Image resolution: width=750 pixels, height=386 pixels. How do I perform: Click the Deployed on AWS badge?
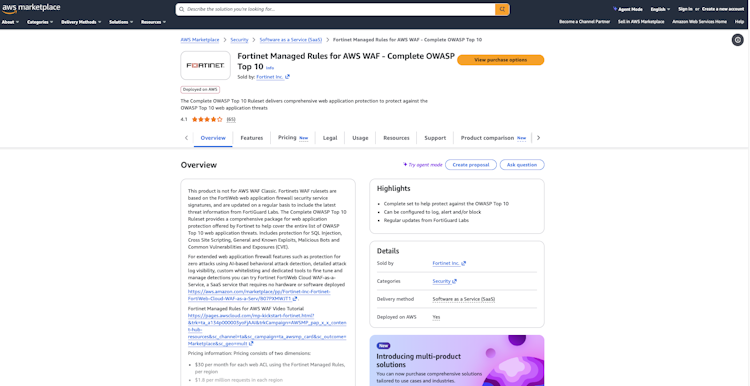click(200, 89)
